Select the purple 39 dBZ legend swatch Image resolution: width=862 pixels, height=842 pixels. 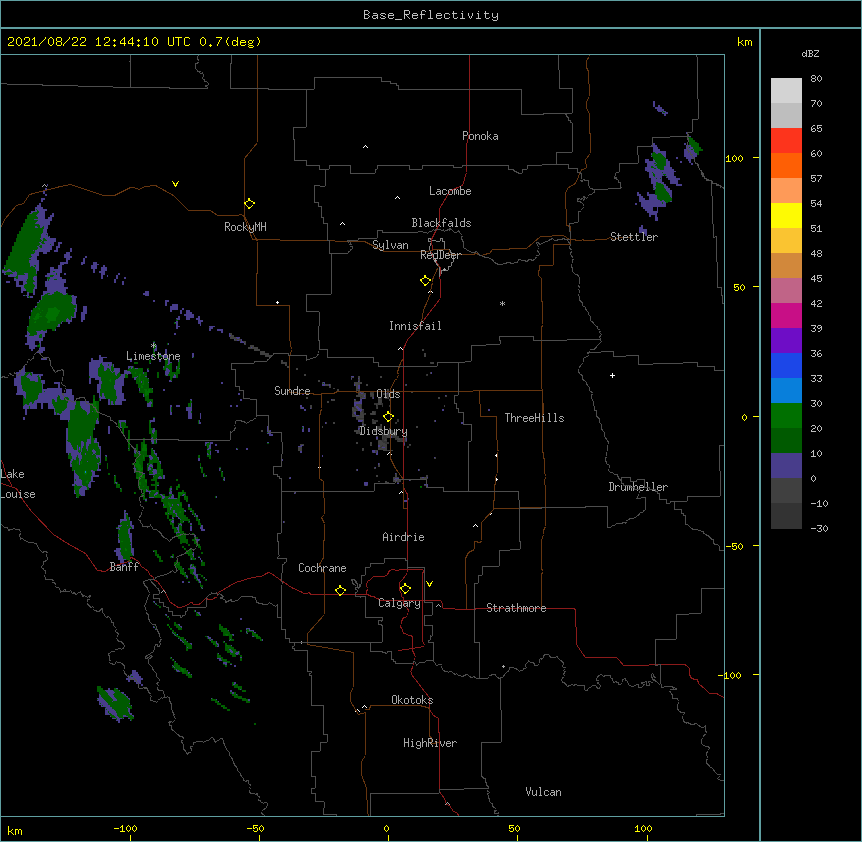pos(786,341)
